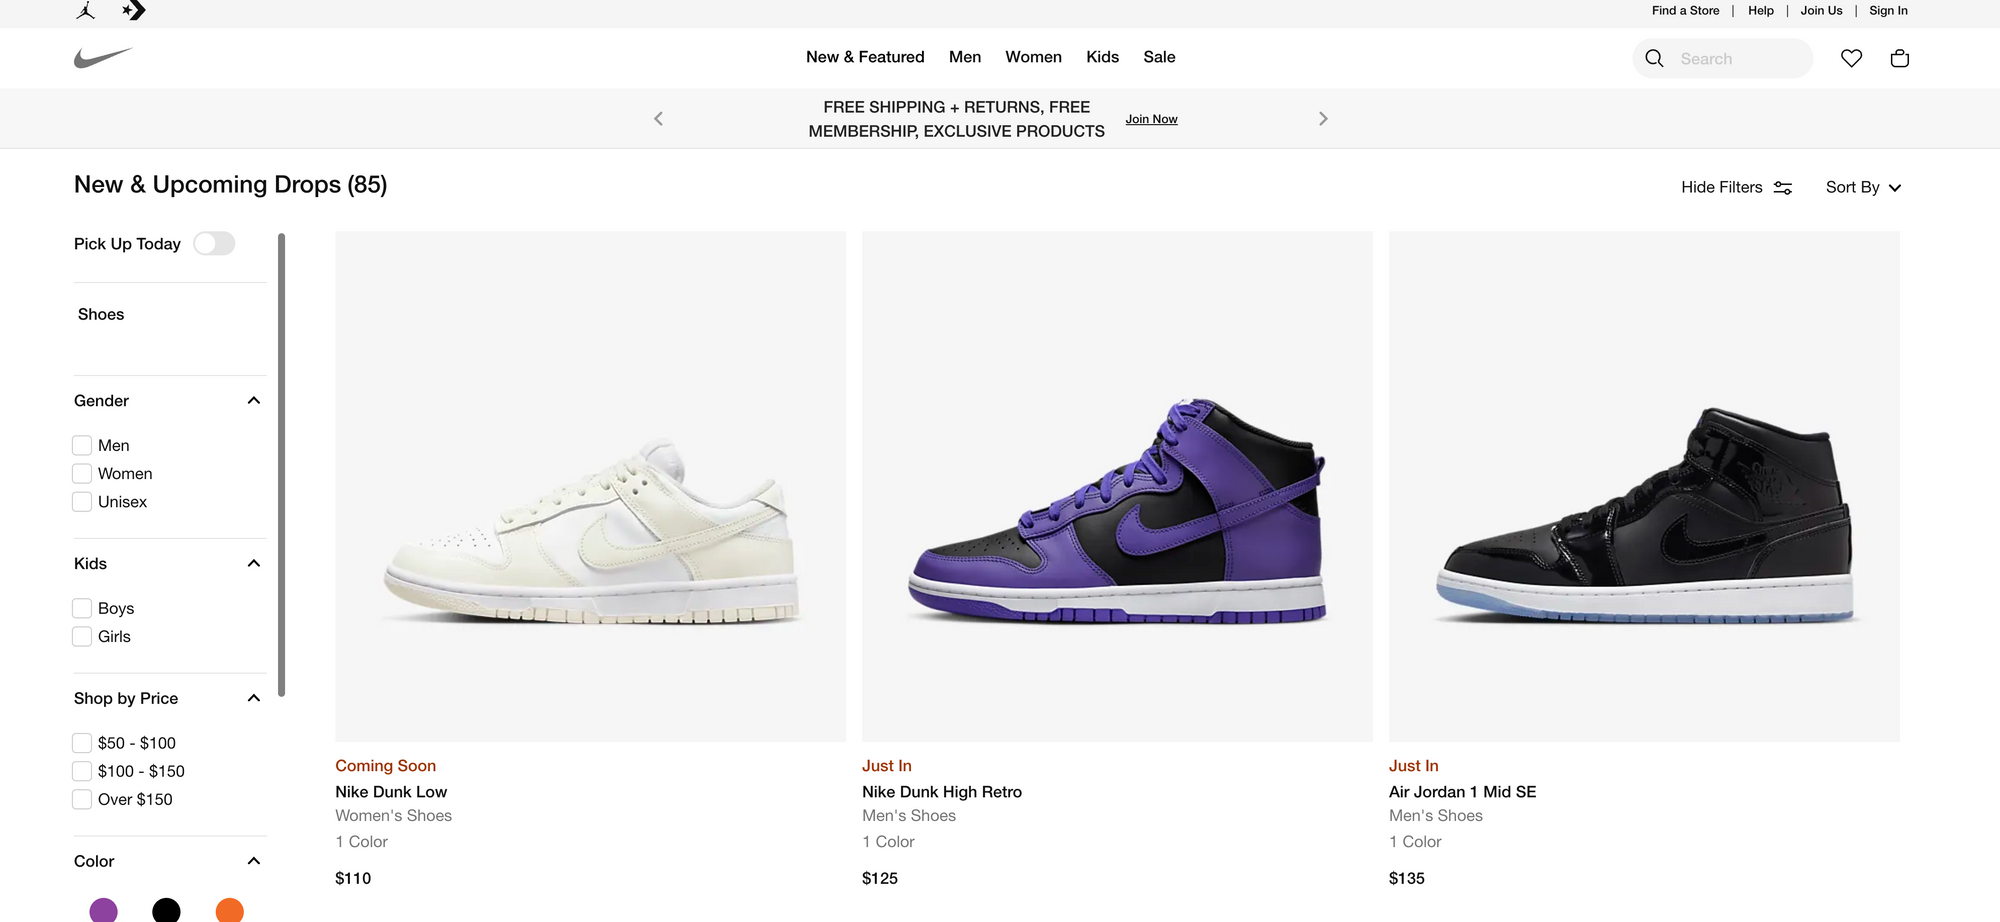Viewport: 2000px width, 922px height.
Task: Click the next banner arrow
Action: [1323, 118]
